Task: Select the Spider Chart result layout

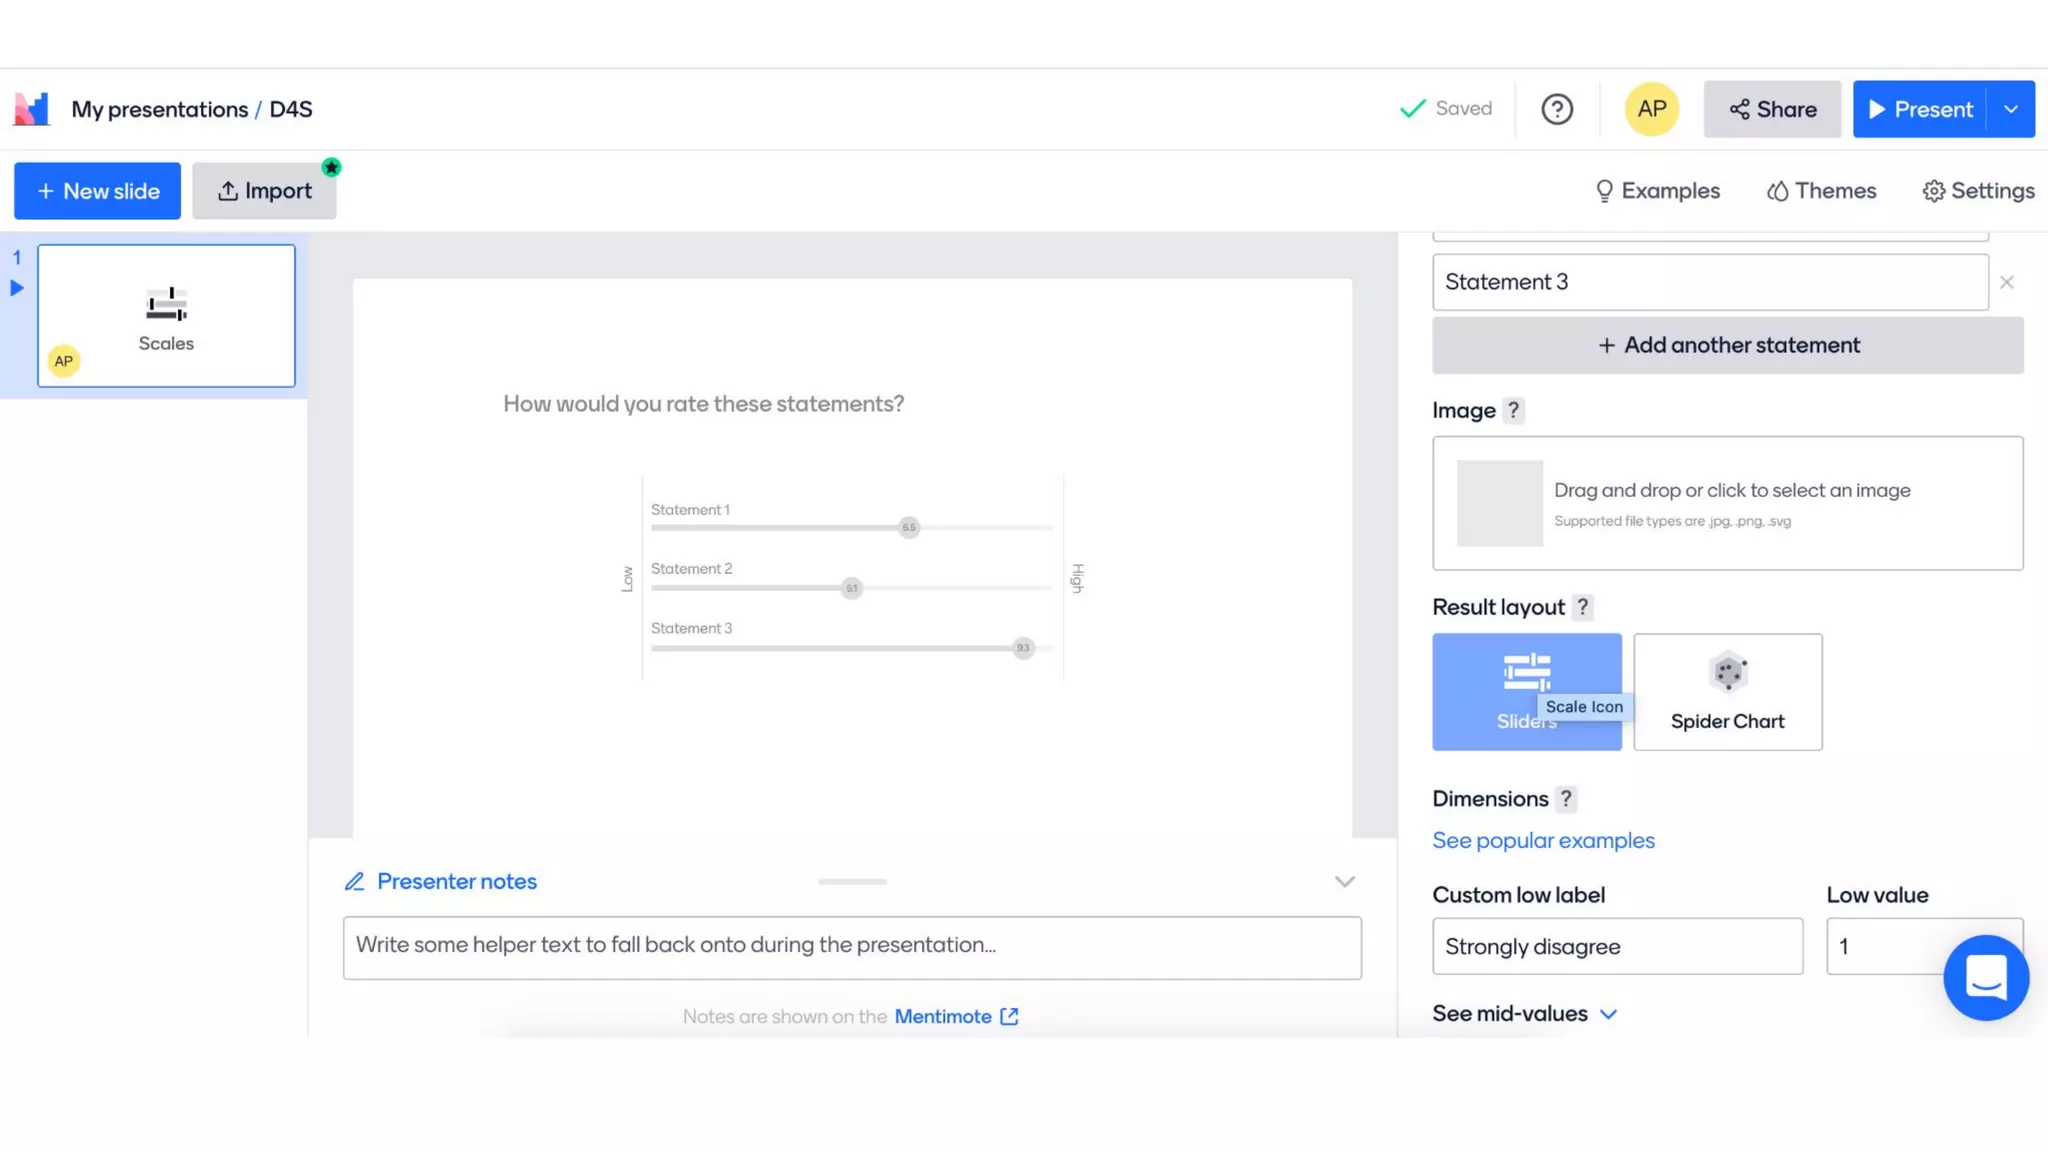Action: pos(1727,692)
